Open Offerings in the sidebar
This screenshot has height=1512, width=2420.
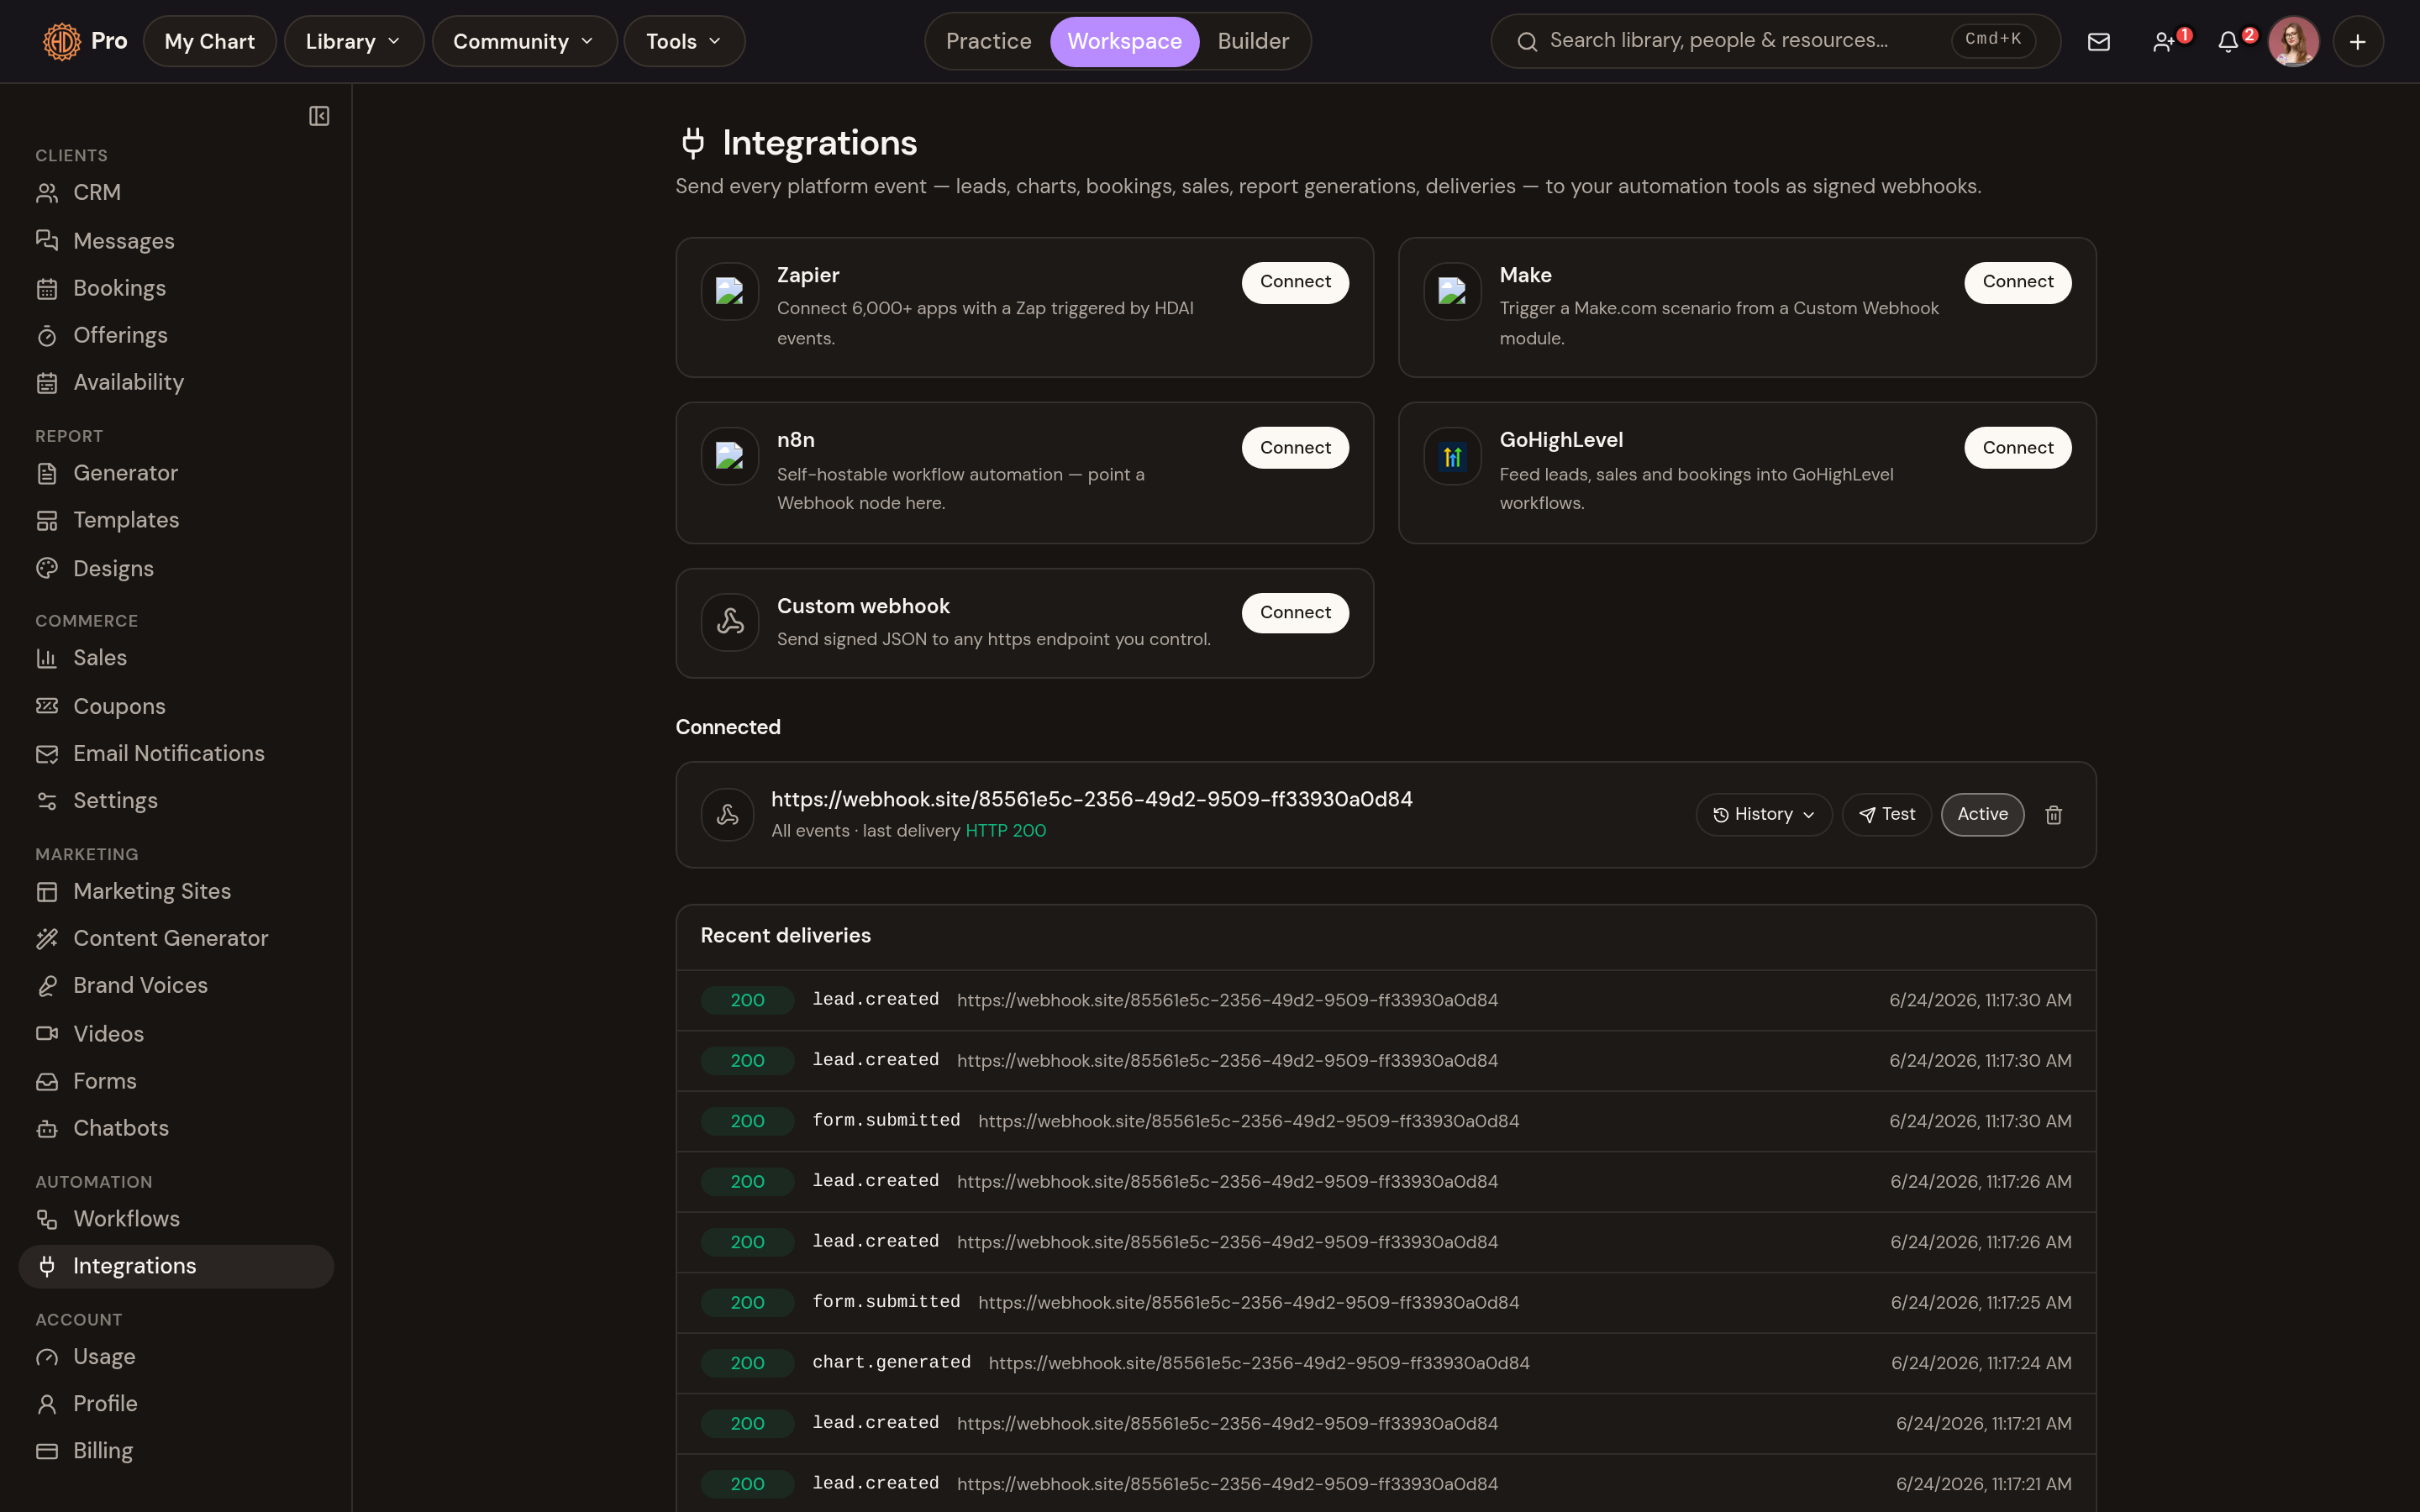coord(176,335)
